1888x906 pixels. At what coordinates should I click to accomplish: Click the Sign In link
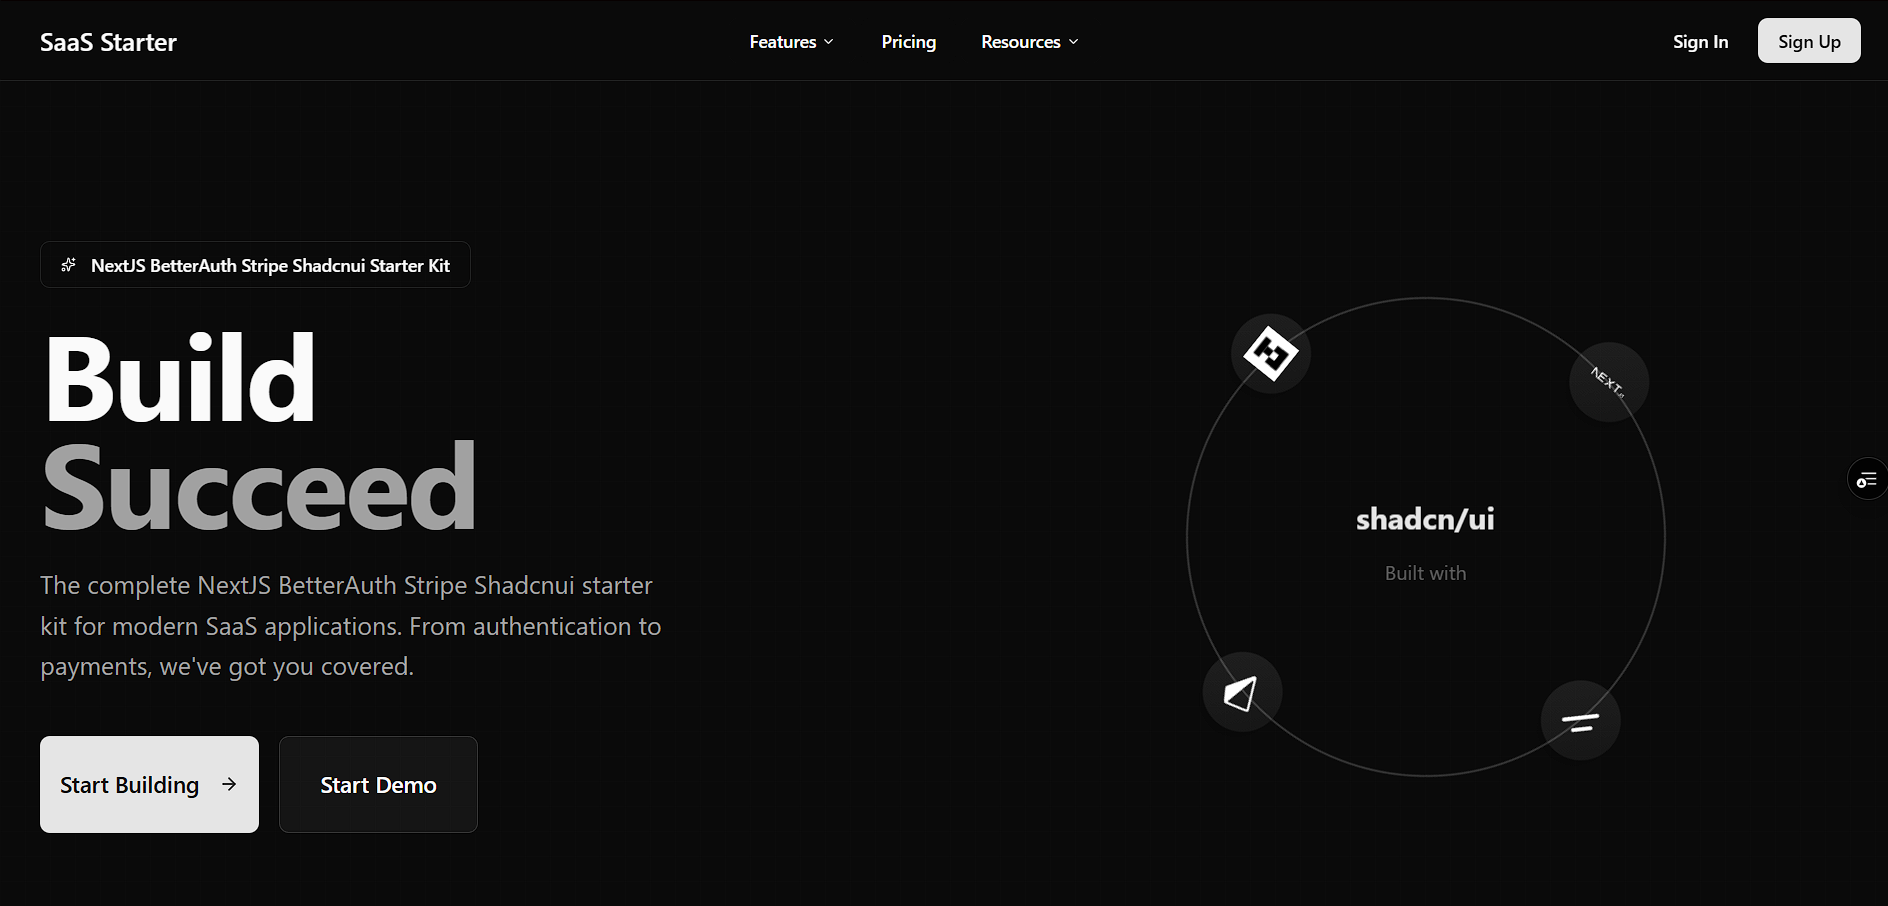click(1700, 41)
